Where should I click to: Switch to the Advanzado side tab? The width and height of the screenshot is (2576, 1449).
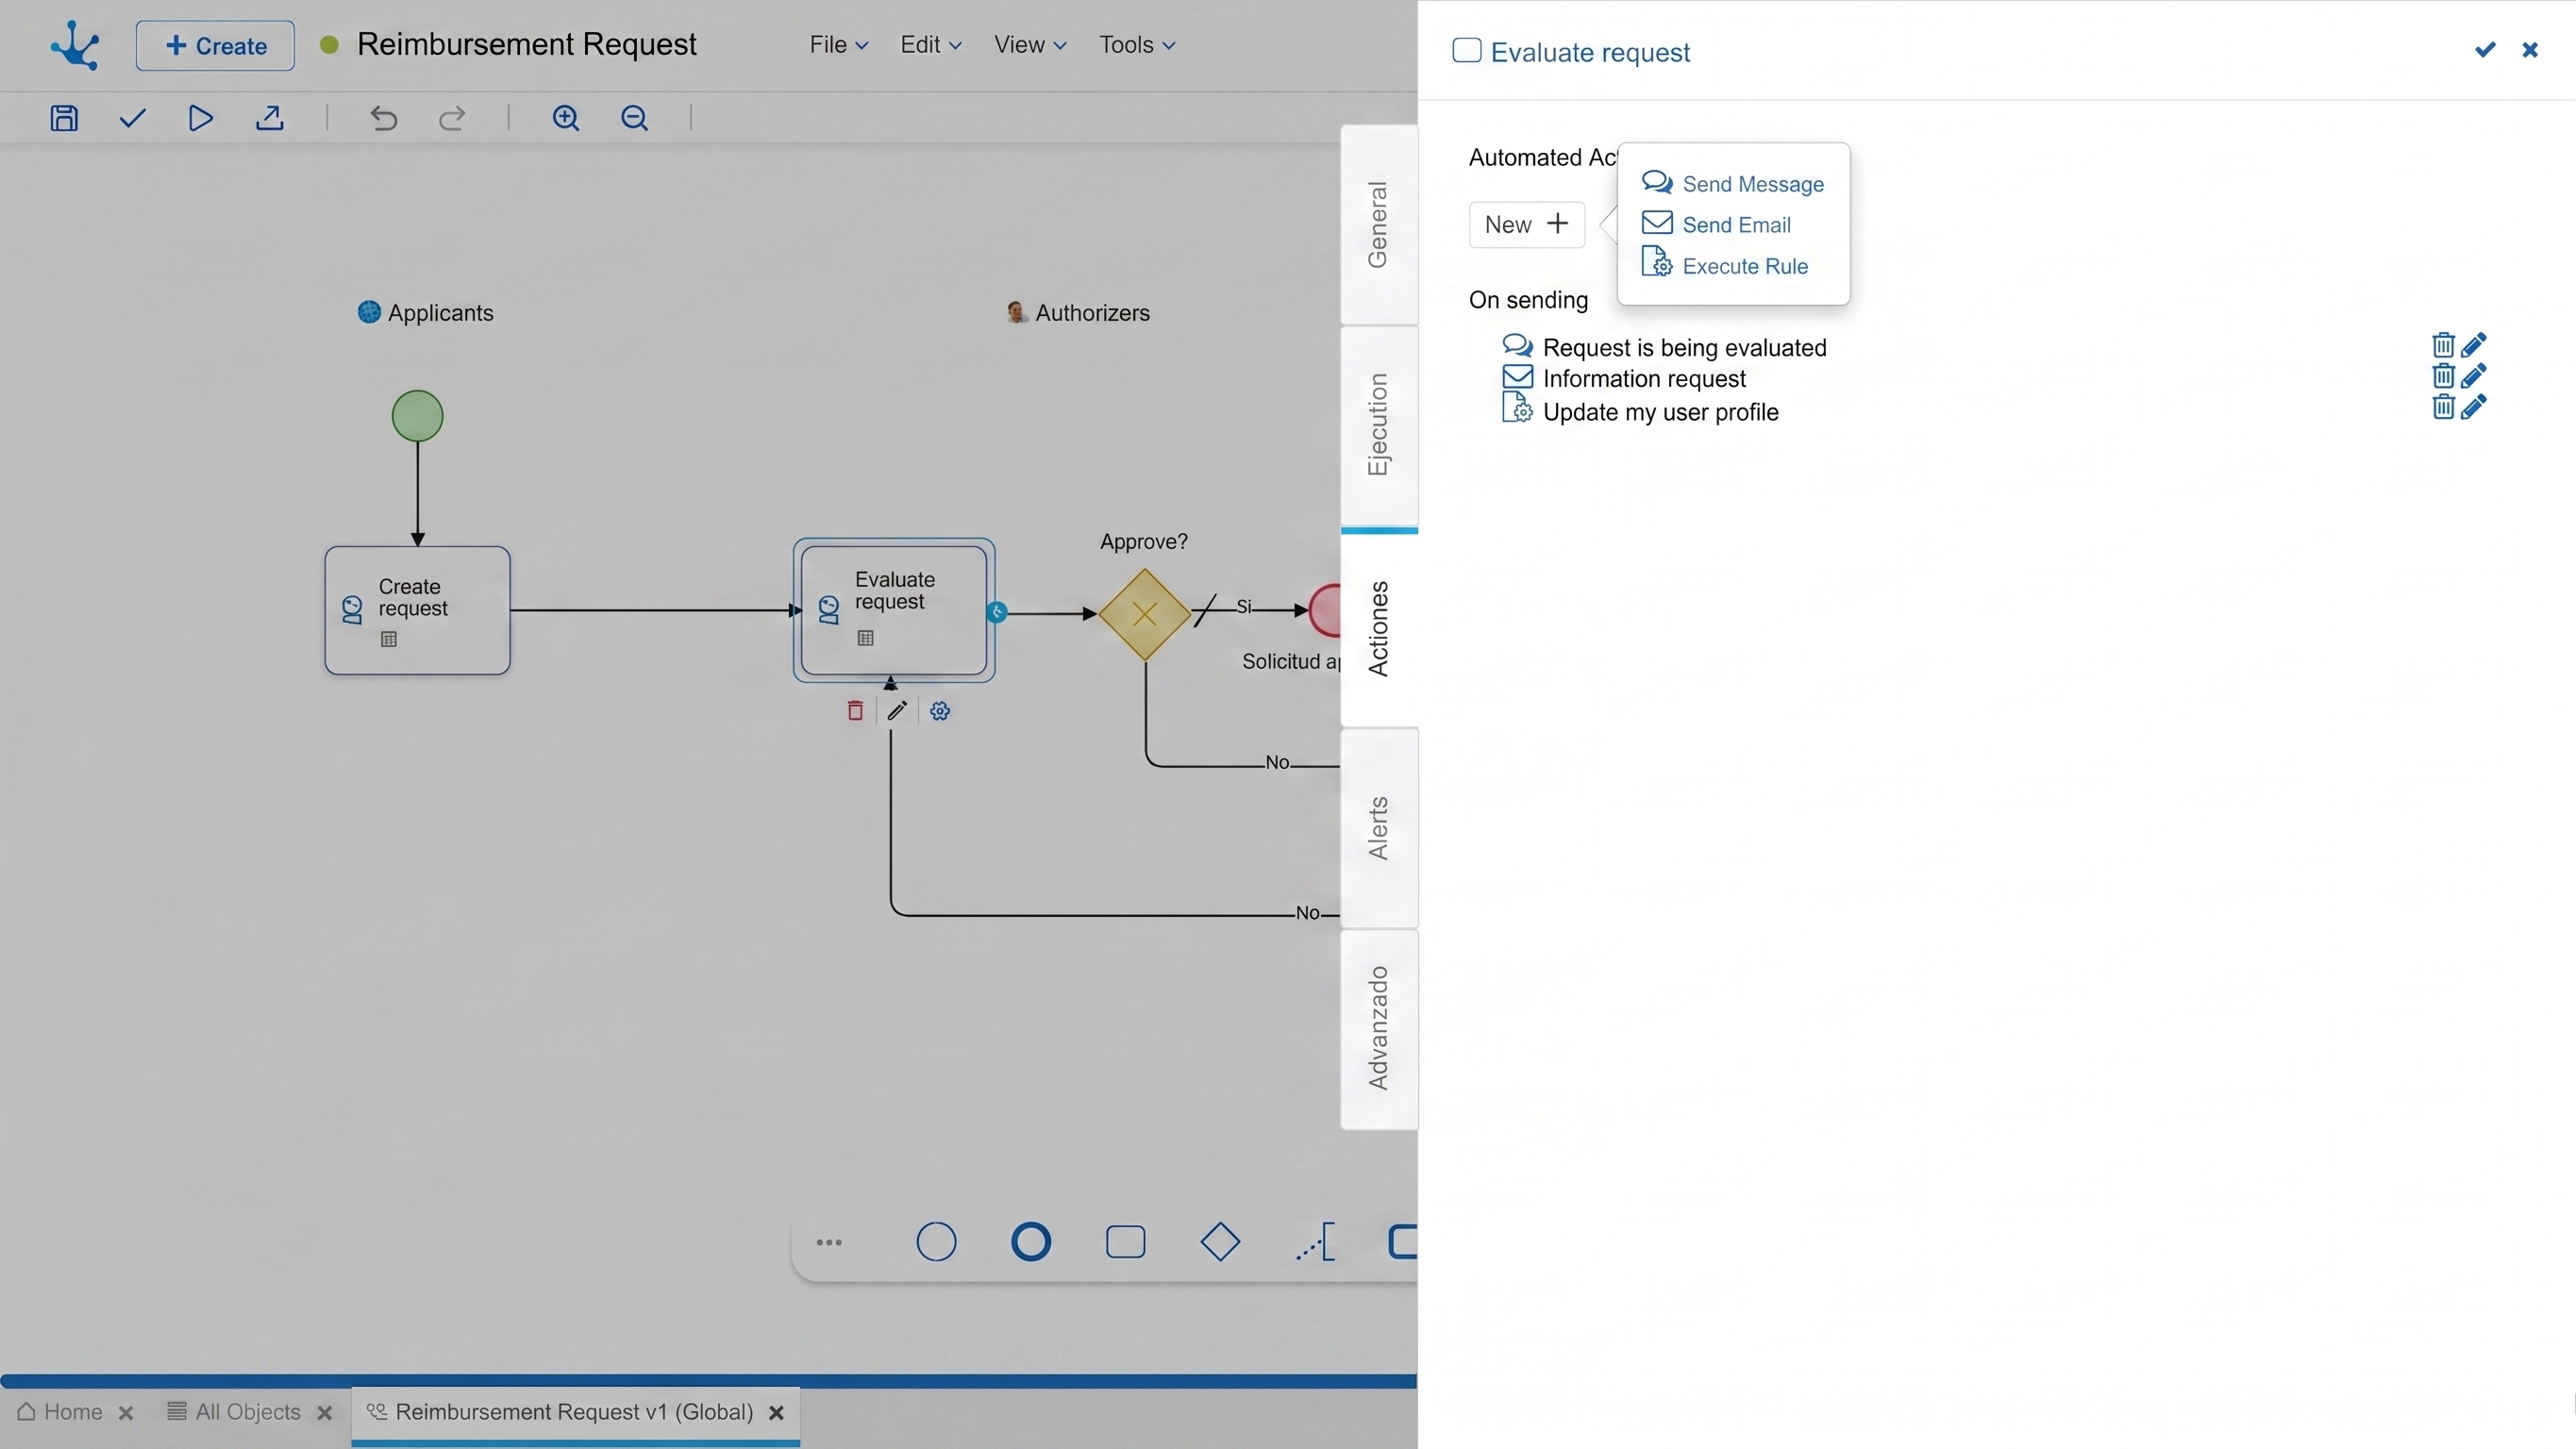click(x=1378, y=1029)
